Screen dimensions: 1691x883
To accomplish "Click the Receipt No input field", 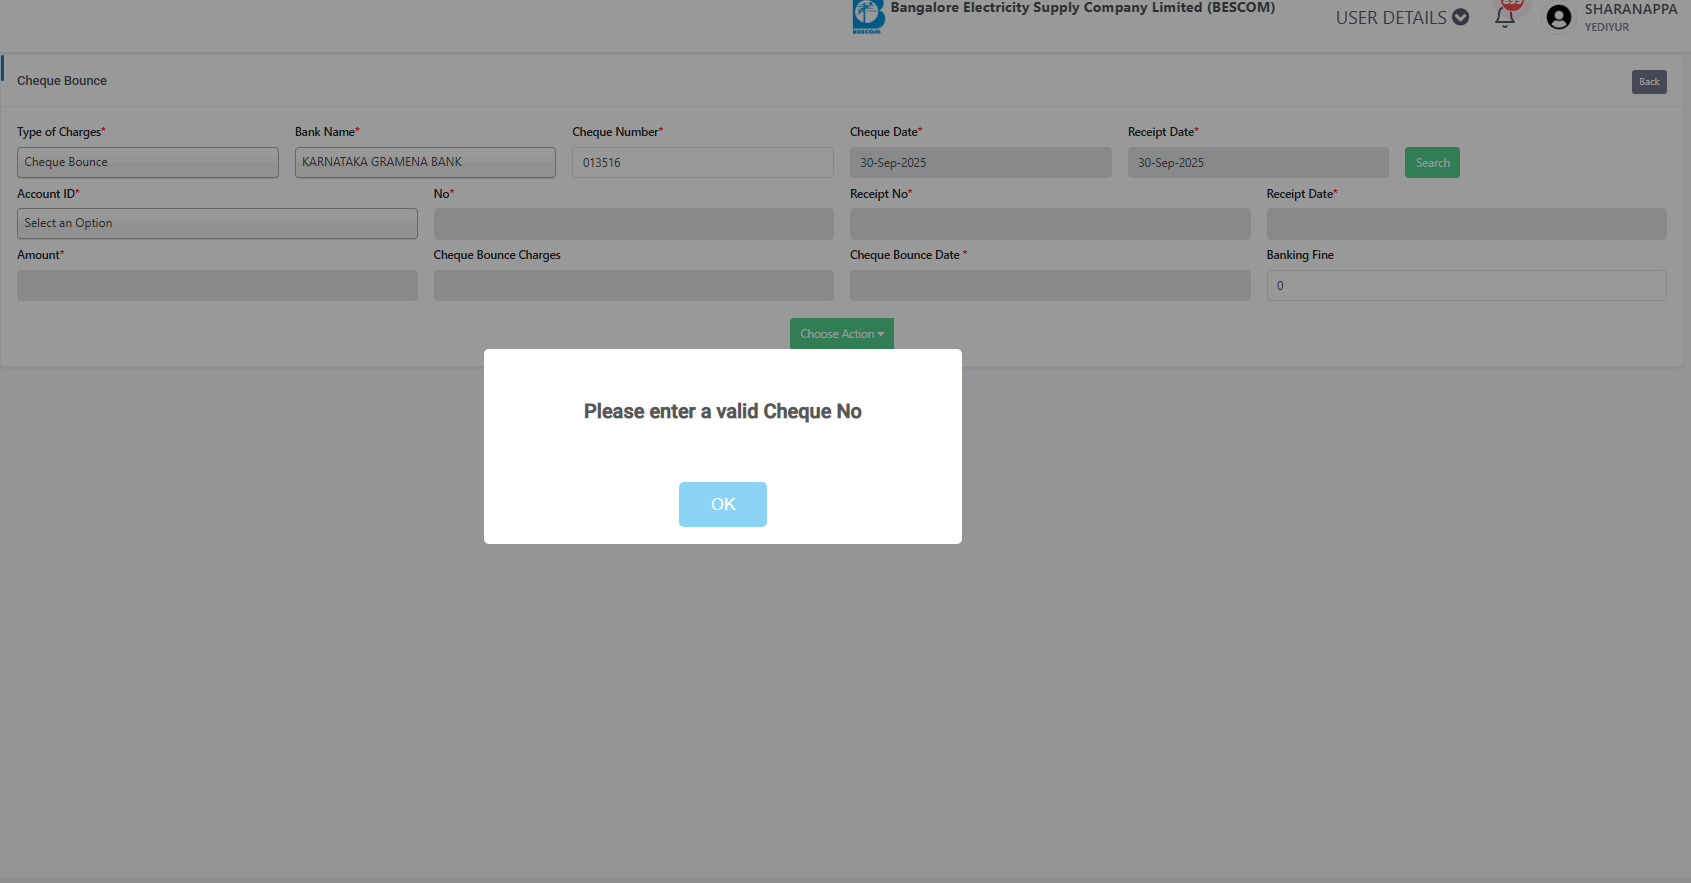I will tap(1050, 224).
